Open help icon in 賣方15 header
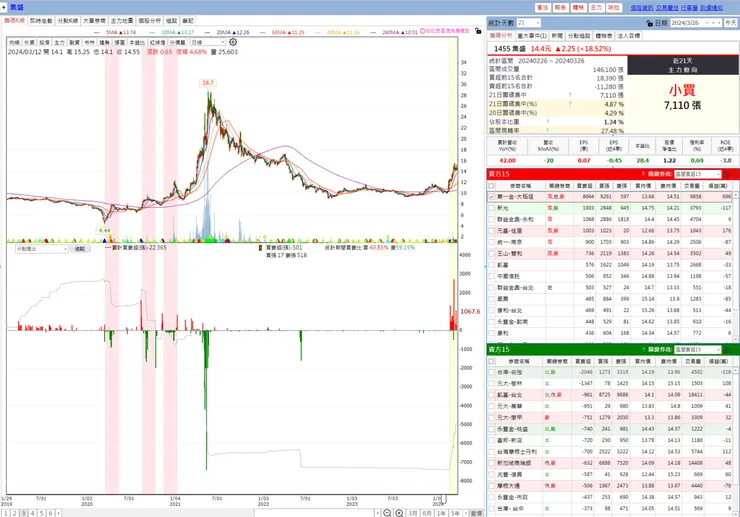740x517 pixels. 643,350
